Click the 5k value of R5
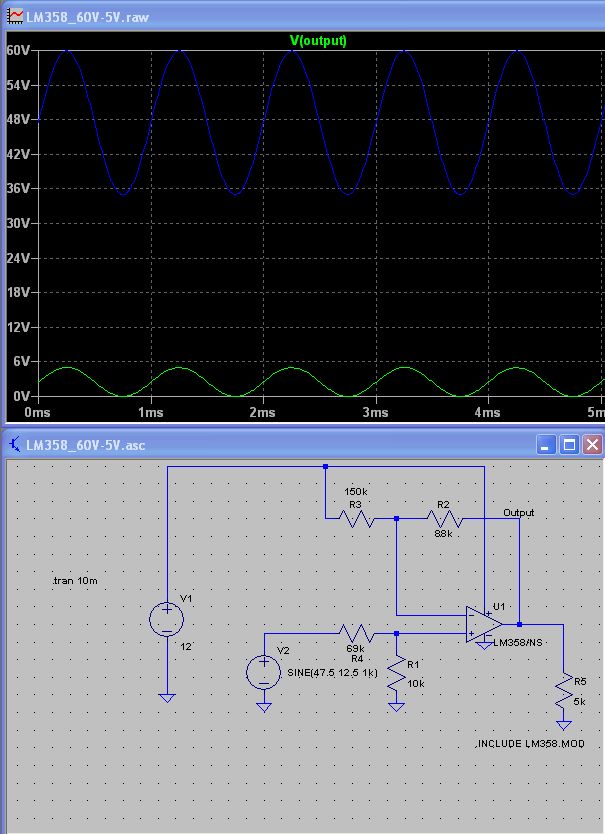Viewport: 605px width, 834px height. 579,702
